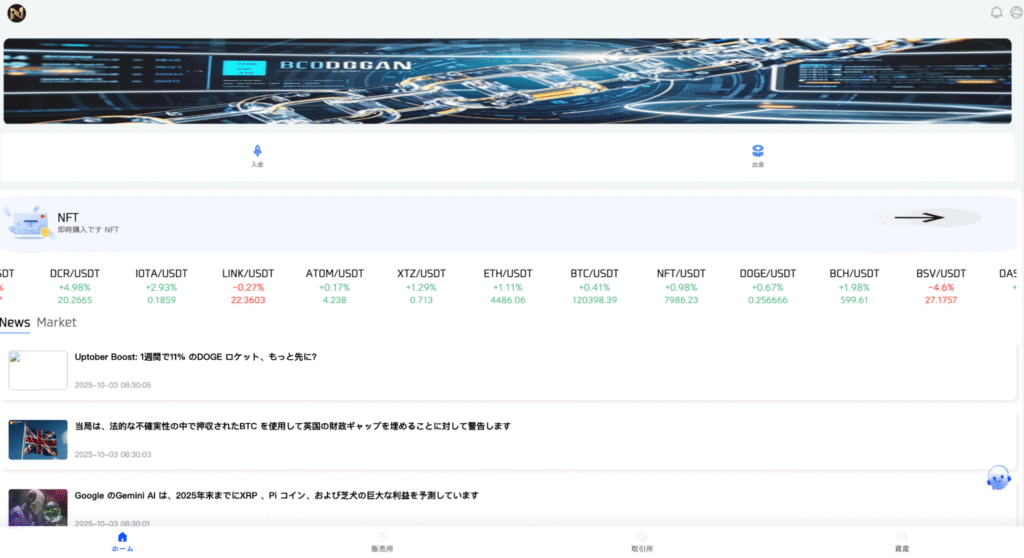This screenshot has width=1024, height=558.
Task: Open the 取引所 exchange tab in bottom bar
Action: (642, 541)
